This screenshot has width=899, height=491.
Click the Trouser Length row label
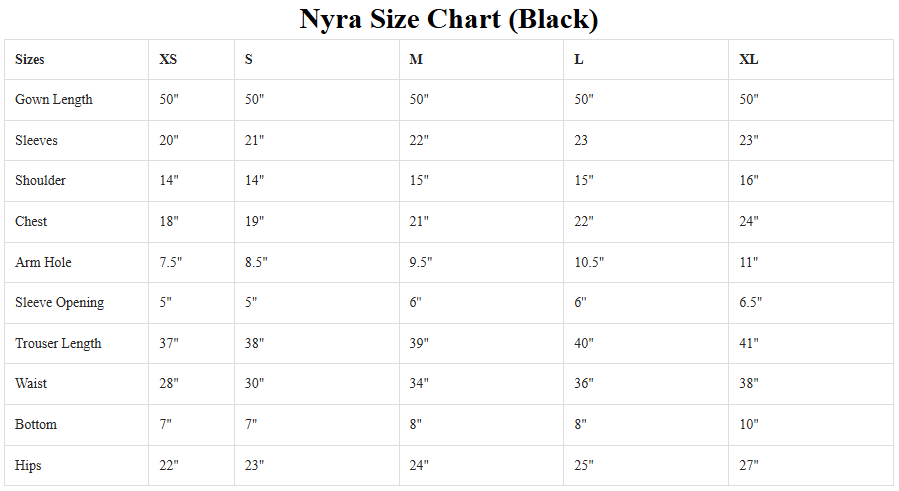[58, 344]
